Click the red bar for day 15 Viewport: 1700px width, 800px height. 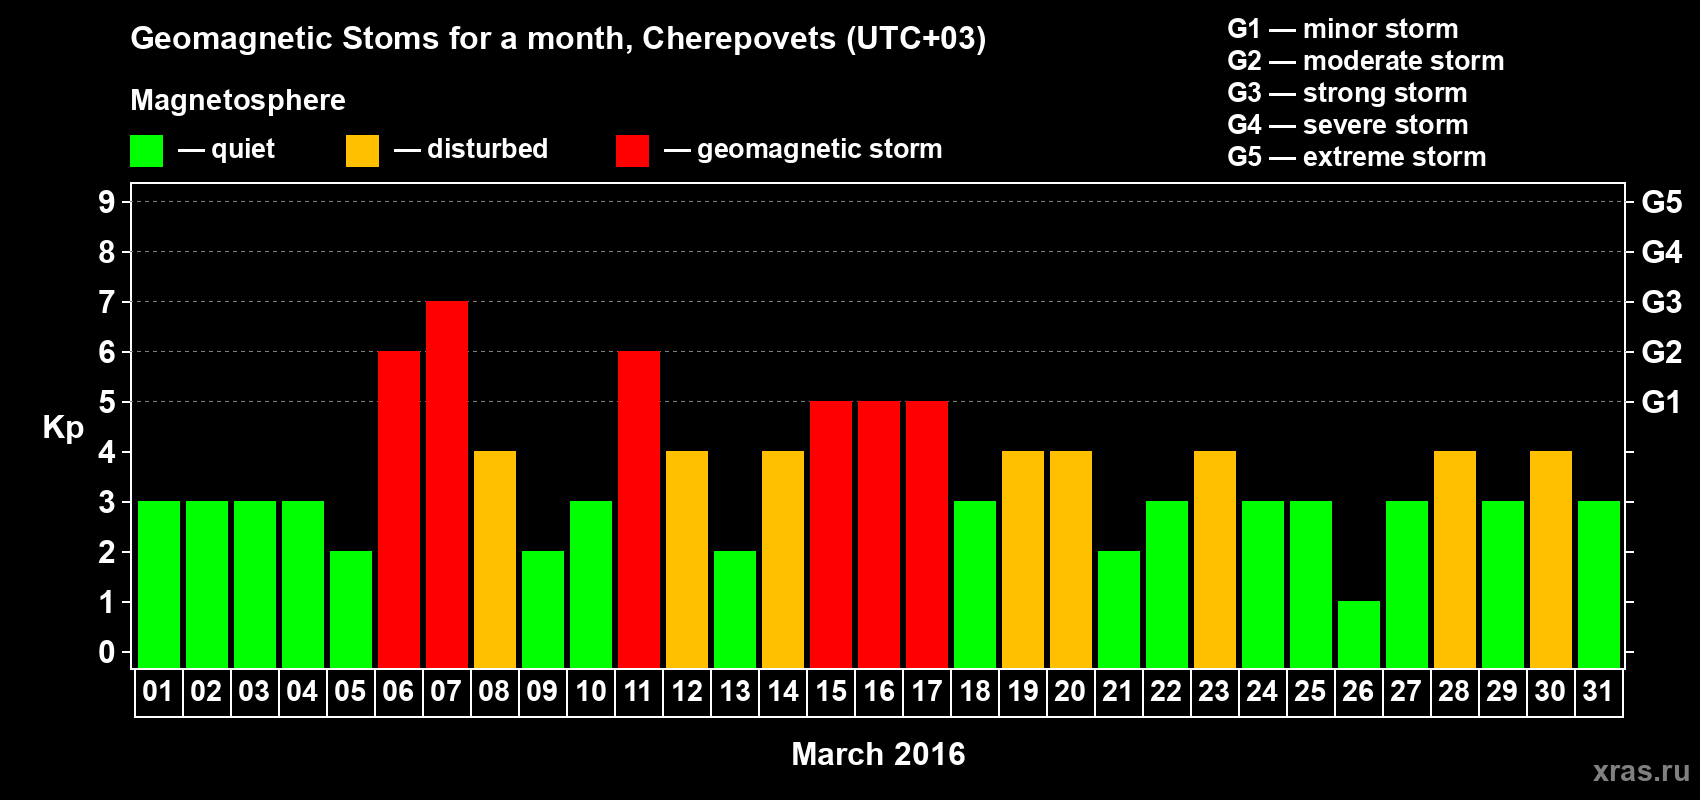click(x=831, y=535)
